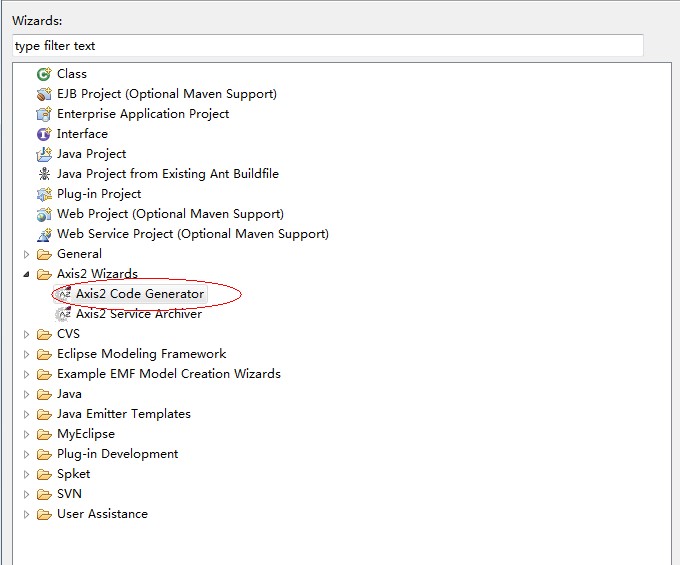Expand the Plug-in Development category

pyautogui.click(x=26, y=454)
